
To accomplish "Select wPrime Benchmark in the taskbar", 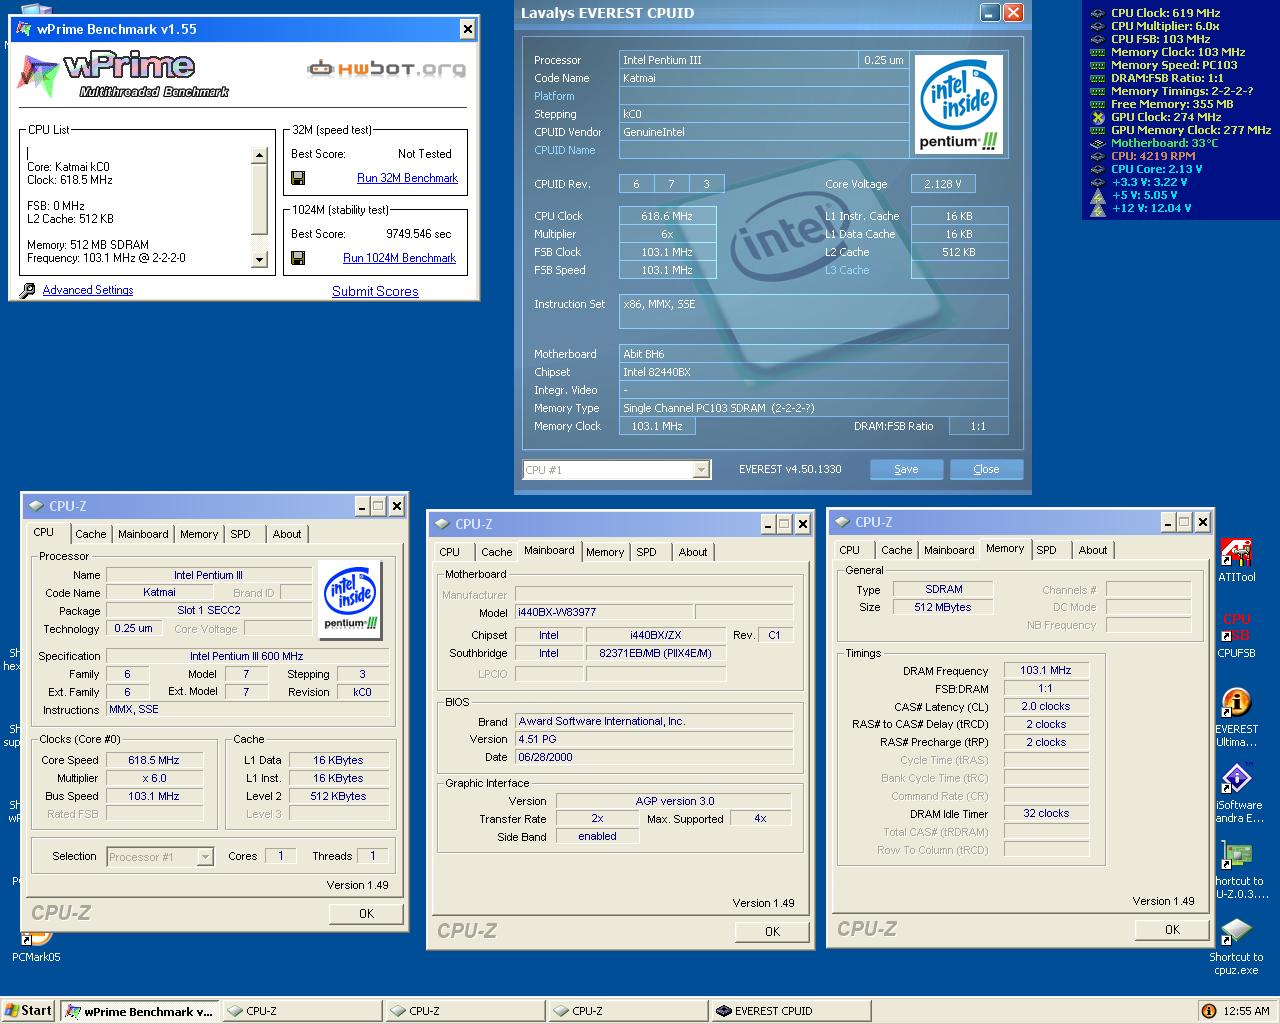I will 138,1011.
